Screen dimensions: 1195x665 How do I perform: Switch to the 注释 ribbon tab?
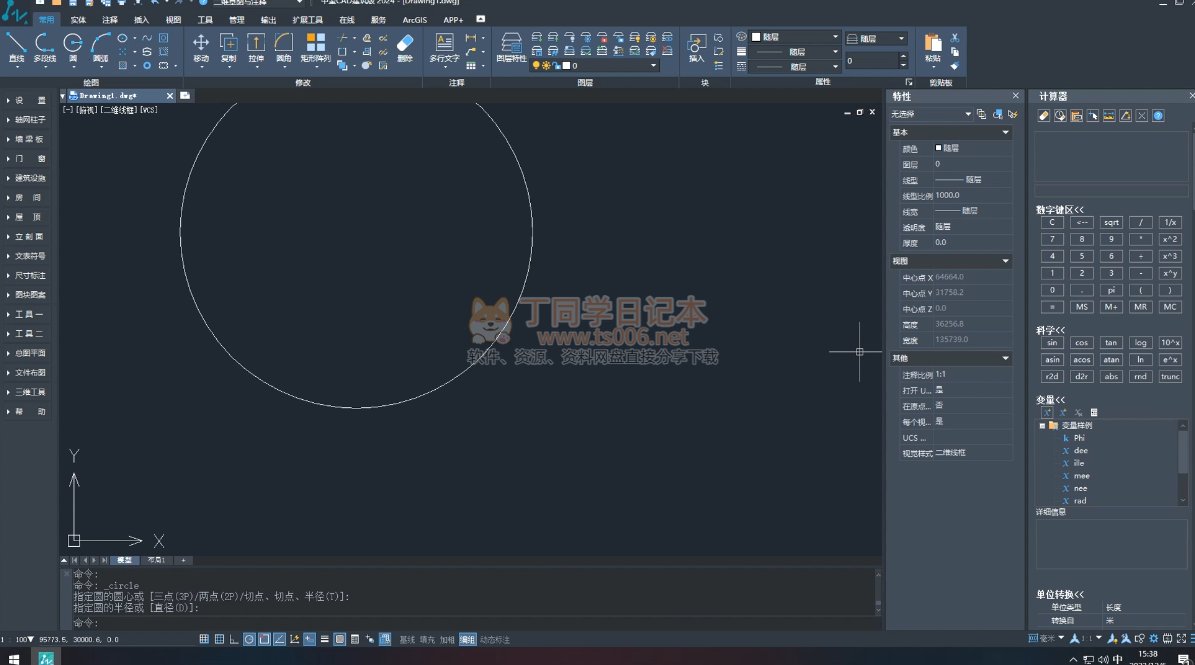pyautogui.click(x=110, y=19)
